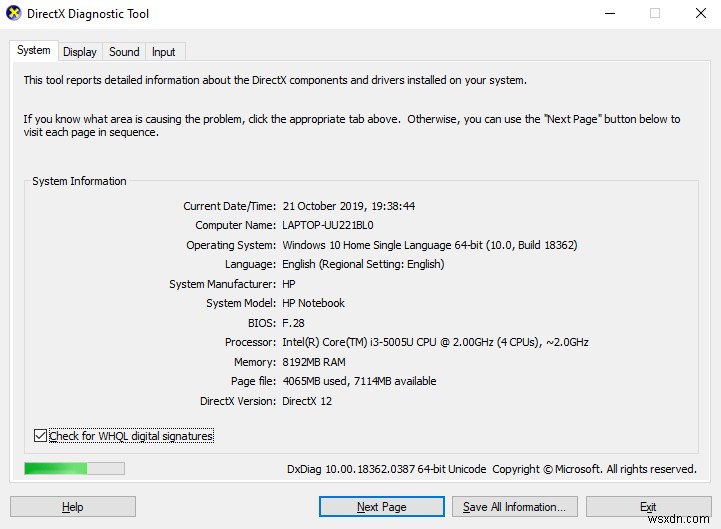Go to the Next Page button
Image resolution: width=721 pixels, height=529 pixels.
382,506
